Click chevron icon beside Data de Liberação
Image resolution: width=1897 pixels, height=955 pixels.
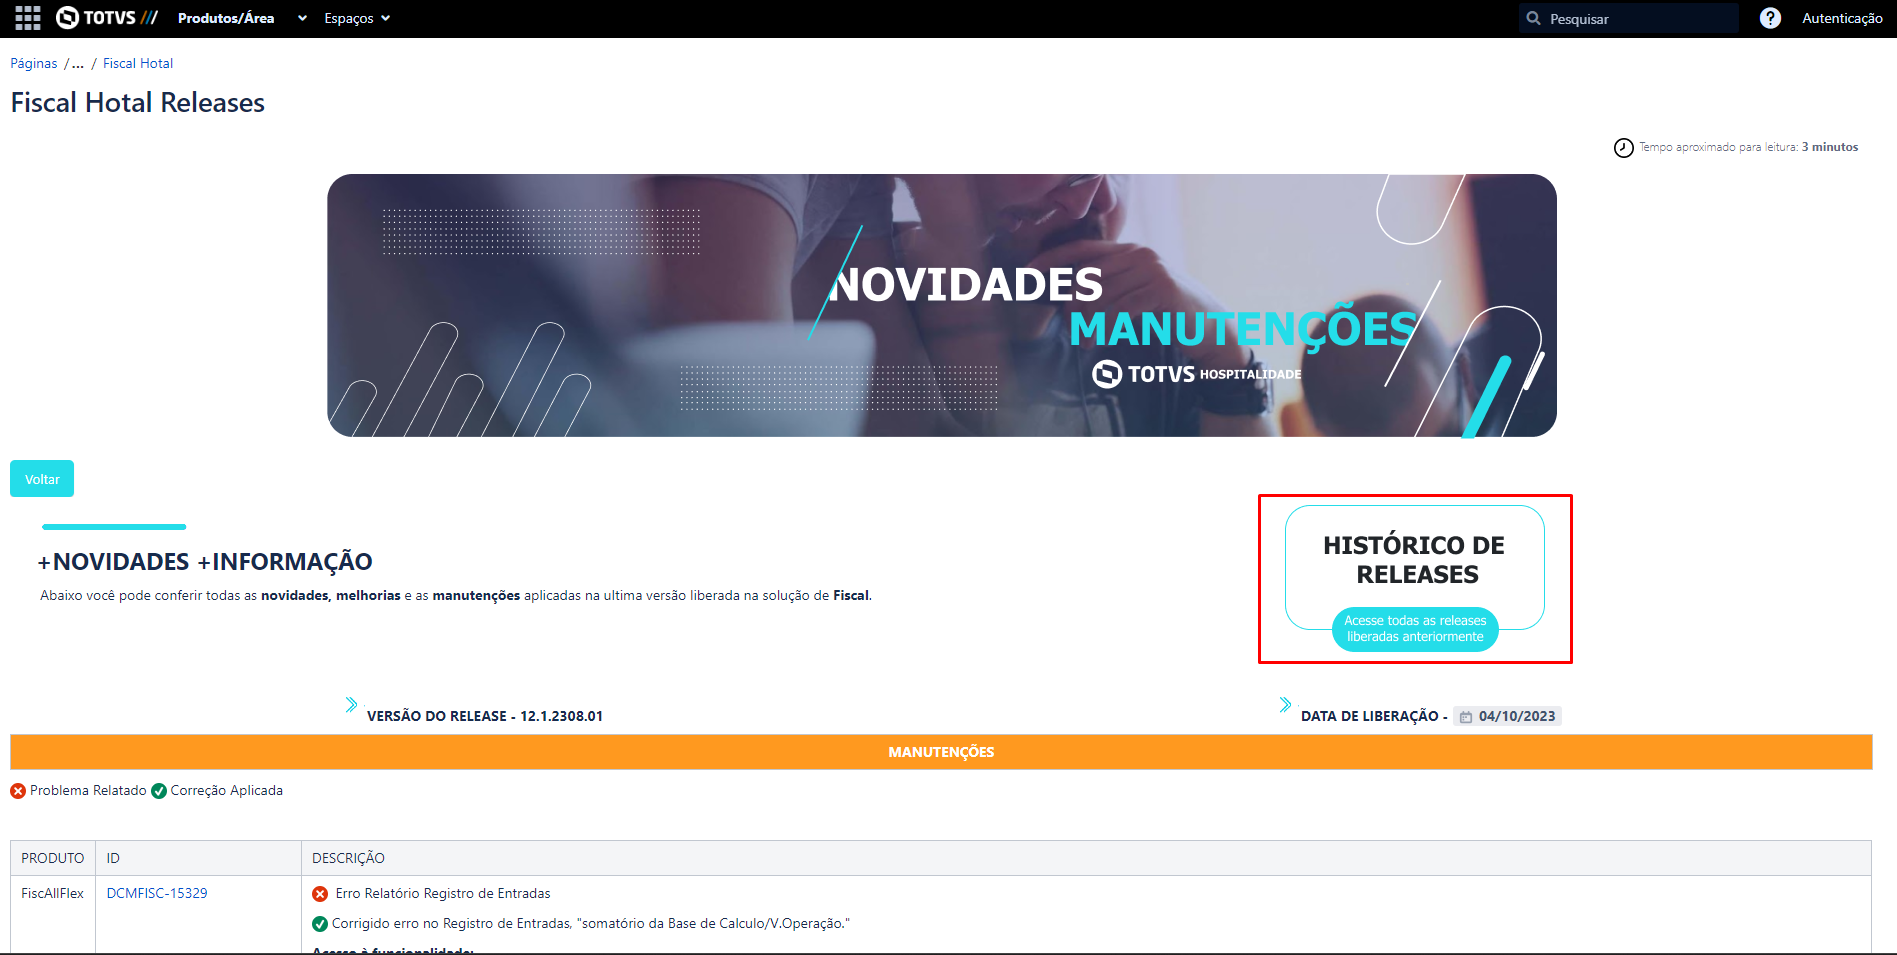pos(1285,705)
